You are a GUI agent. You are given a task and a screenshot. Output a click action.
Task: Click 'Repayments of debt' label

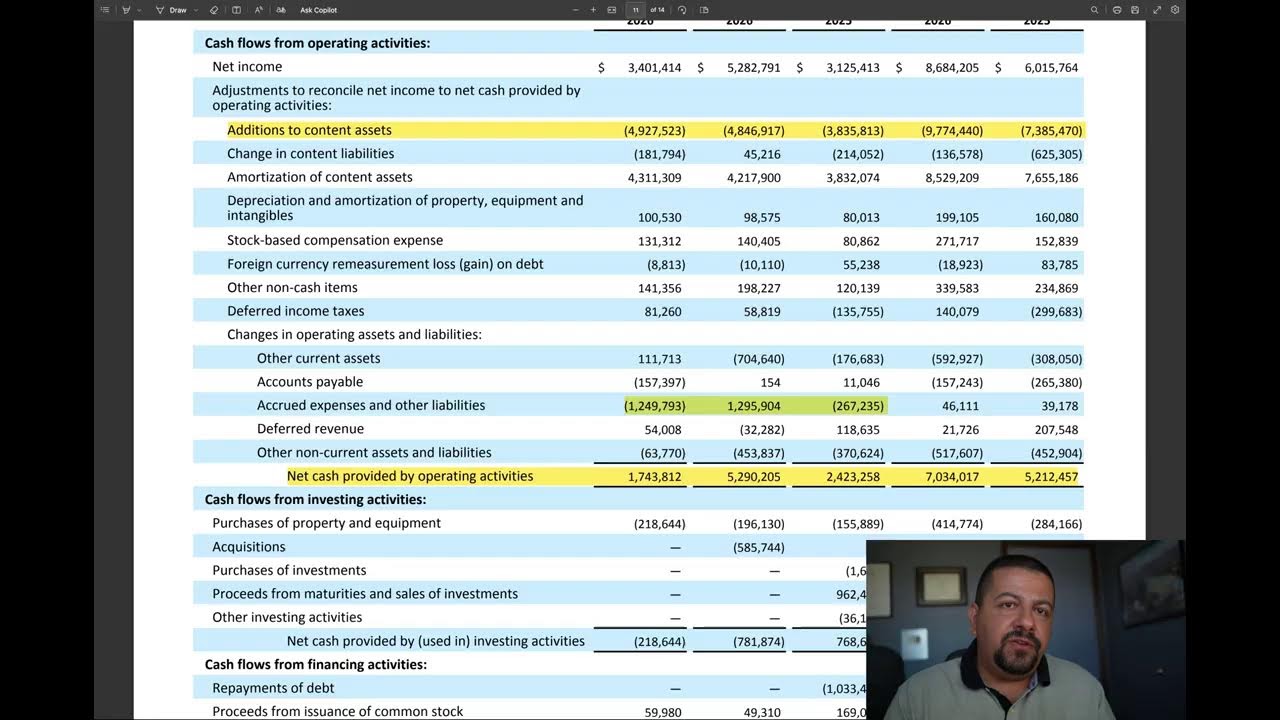273,688
